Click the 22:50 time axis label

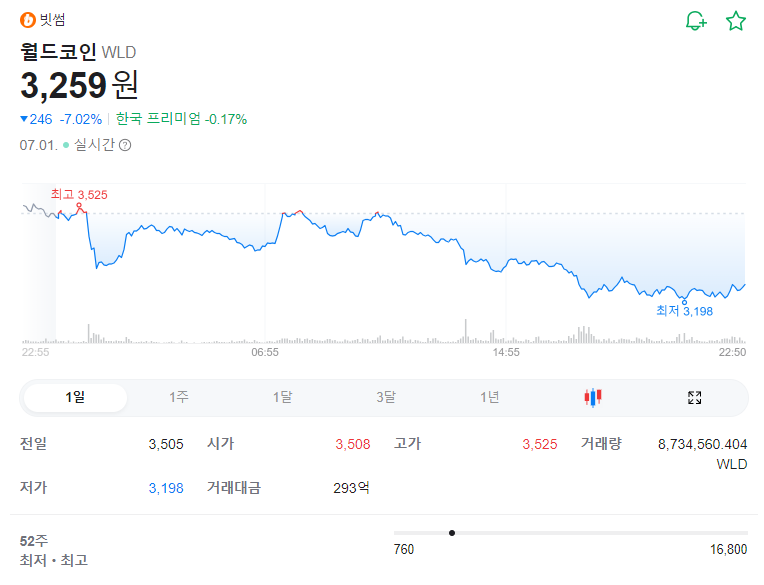click(732, 352)
